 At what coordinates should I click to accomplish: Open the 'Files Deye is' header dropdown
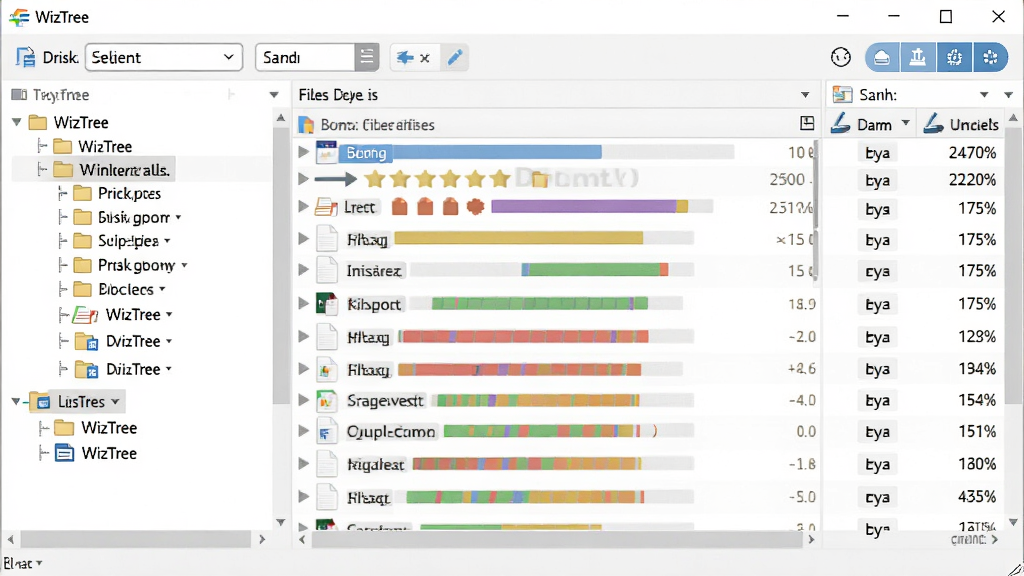tap(805, 95)
